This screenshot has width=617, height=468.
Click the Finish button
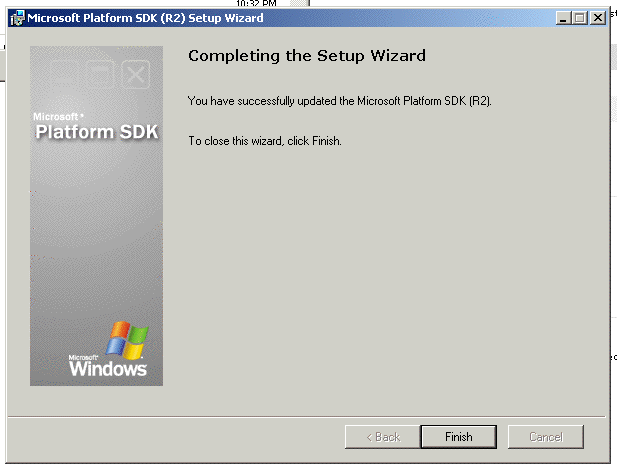tap(458, 437)
